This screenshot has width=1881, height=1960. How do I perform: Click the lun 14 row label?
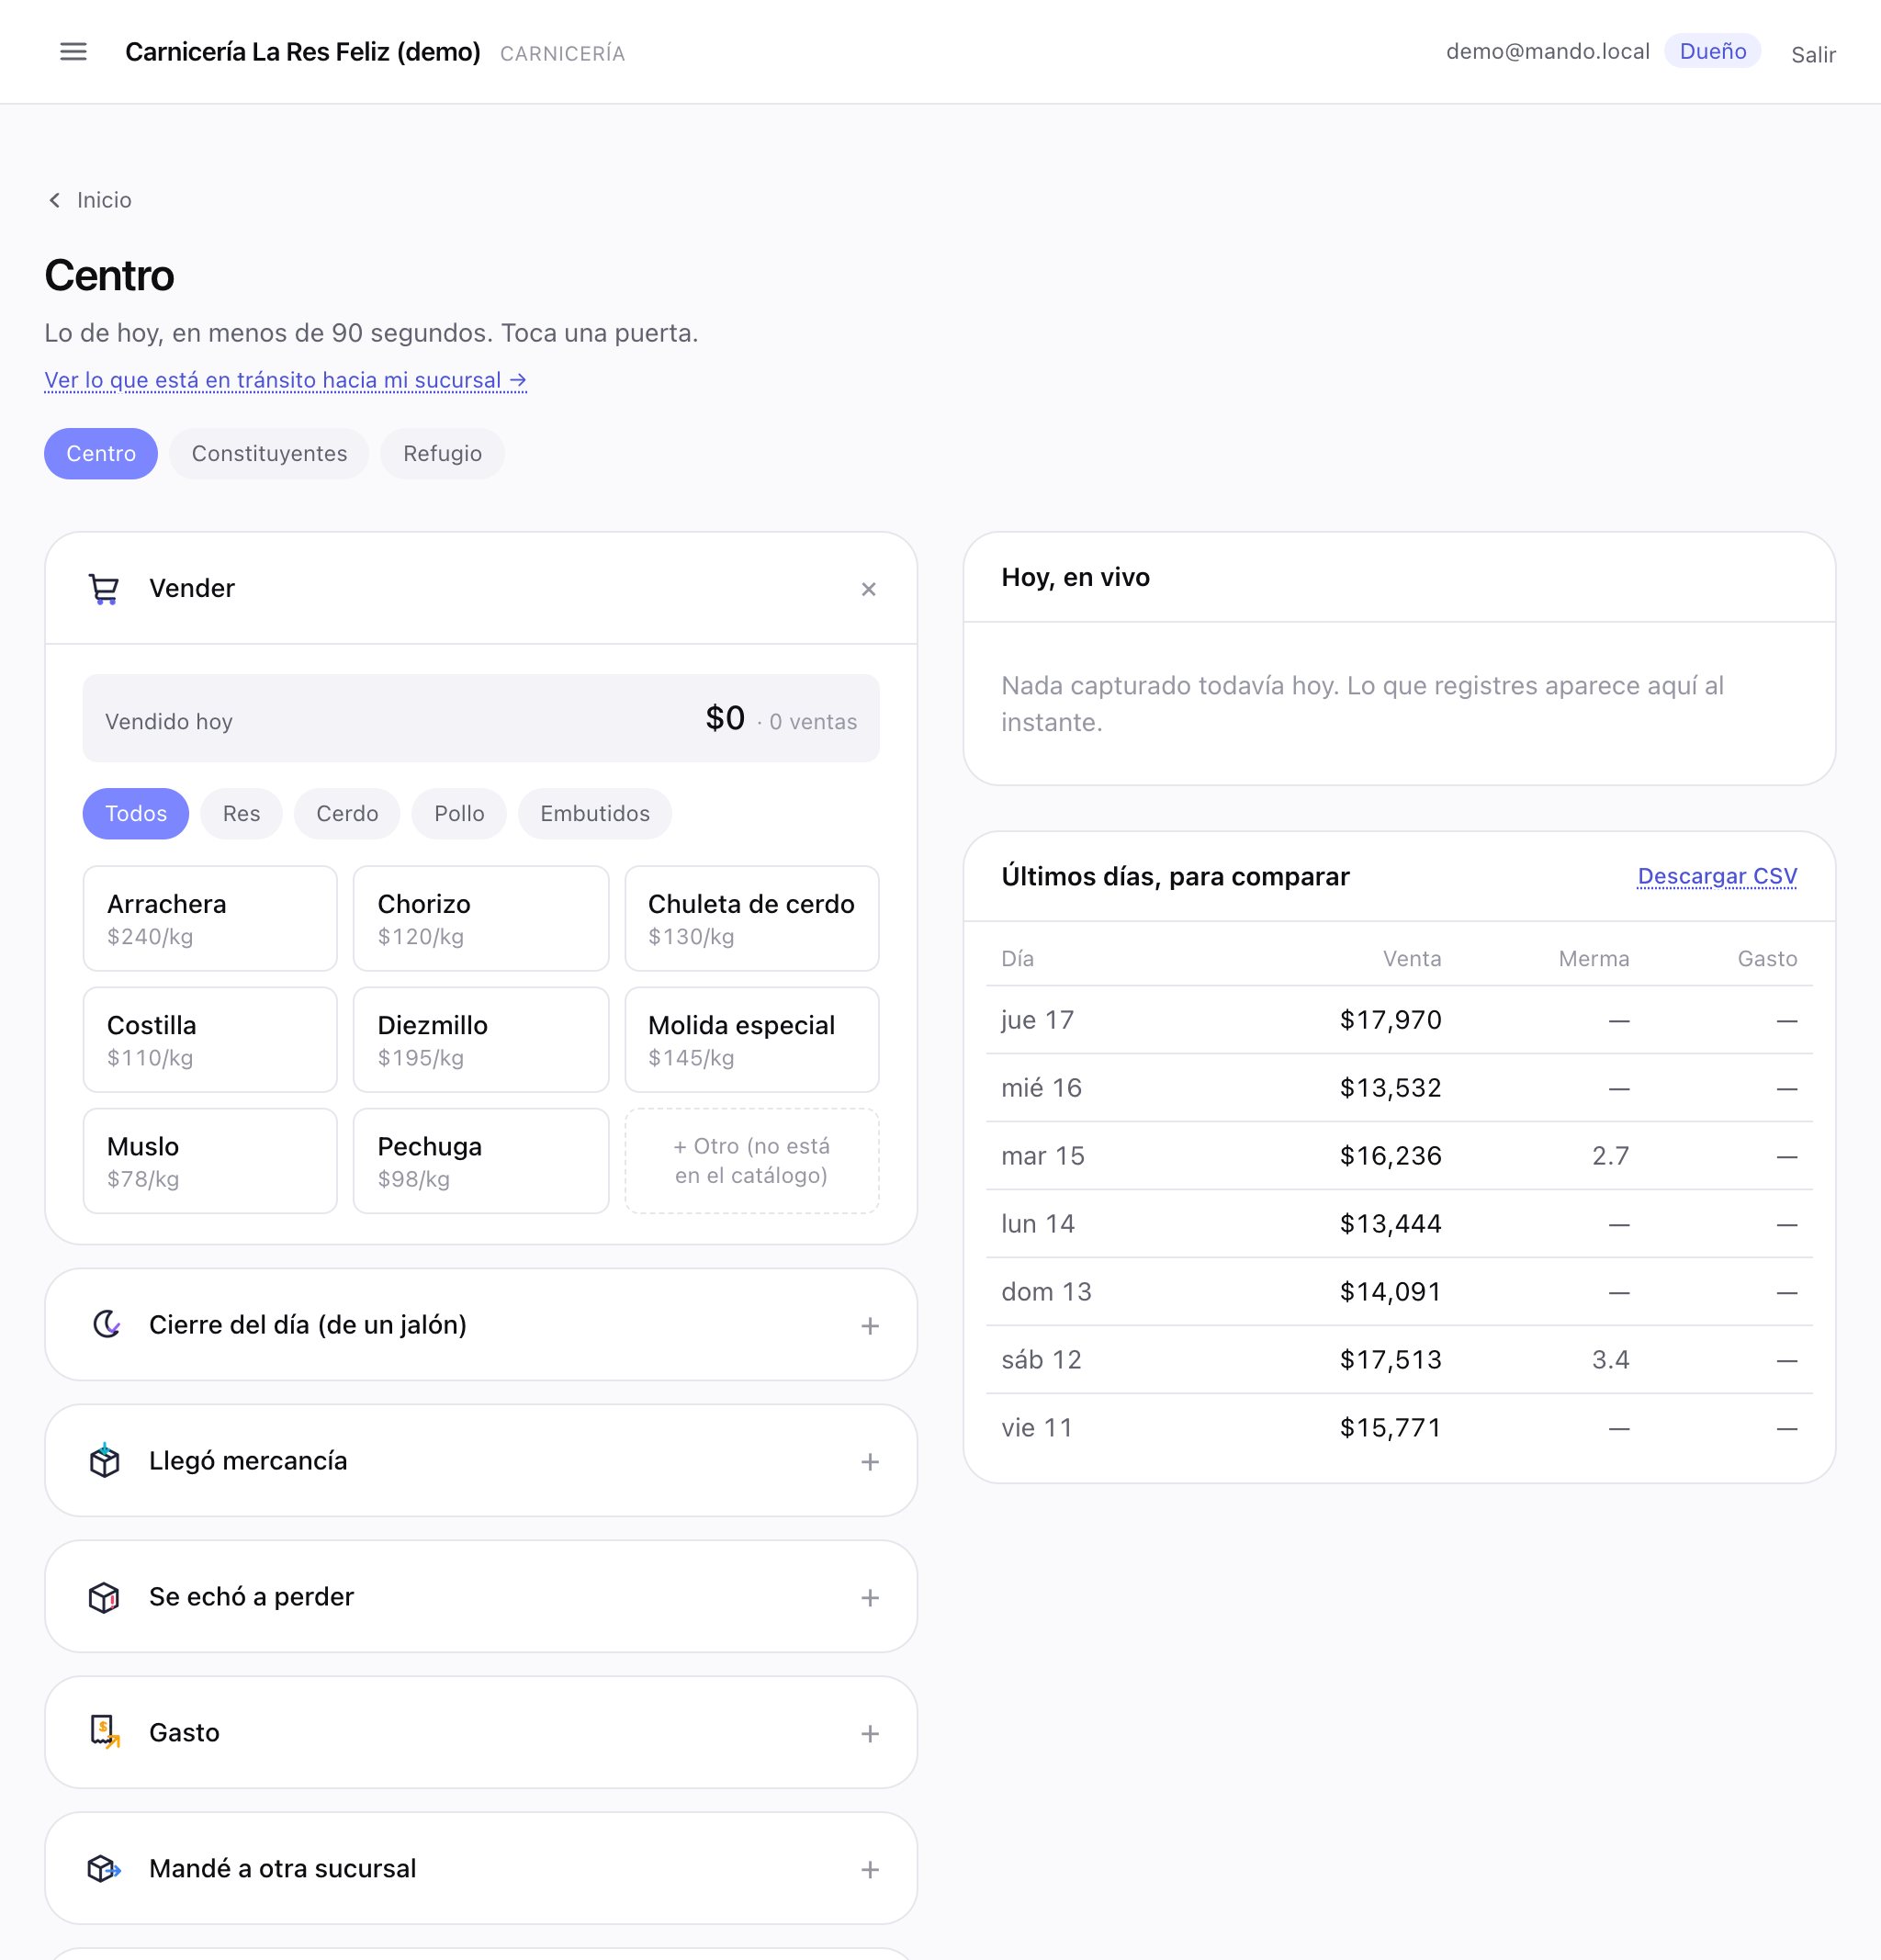coord(1038,1224)
